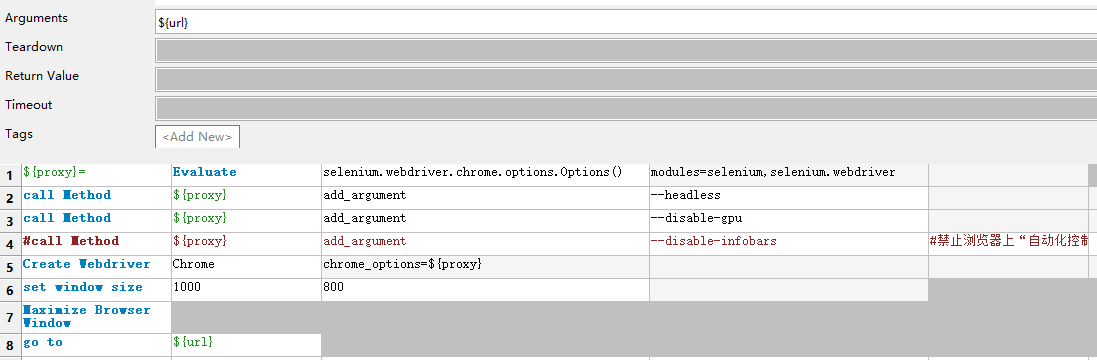Select row header number 1
The image size is (1097, 360).
click(x=10, y=175)
